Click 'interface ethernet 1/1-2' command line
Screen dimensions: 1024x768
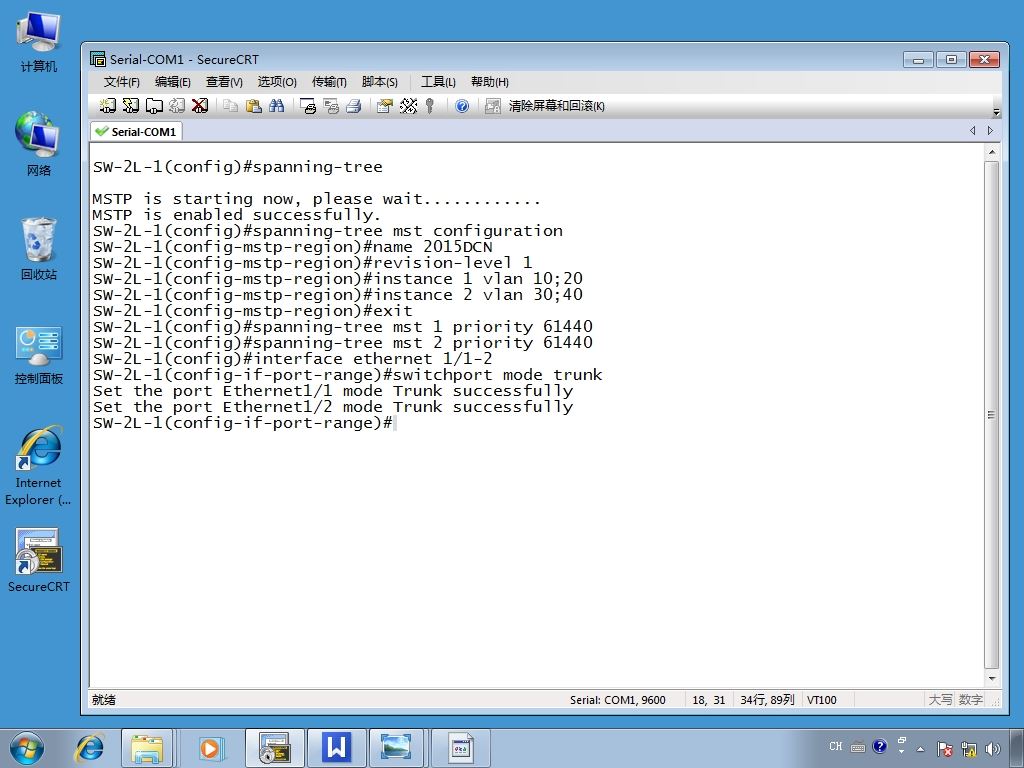click(293, 359)
